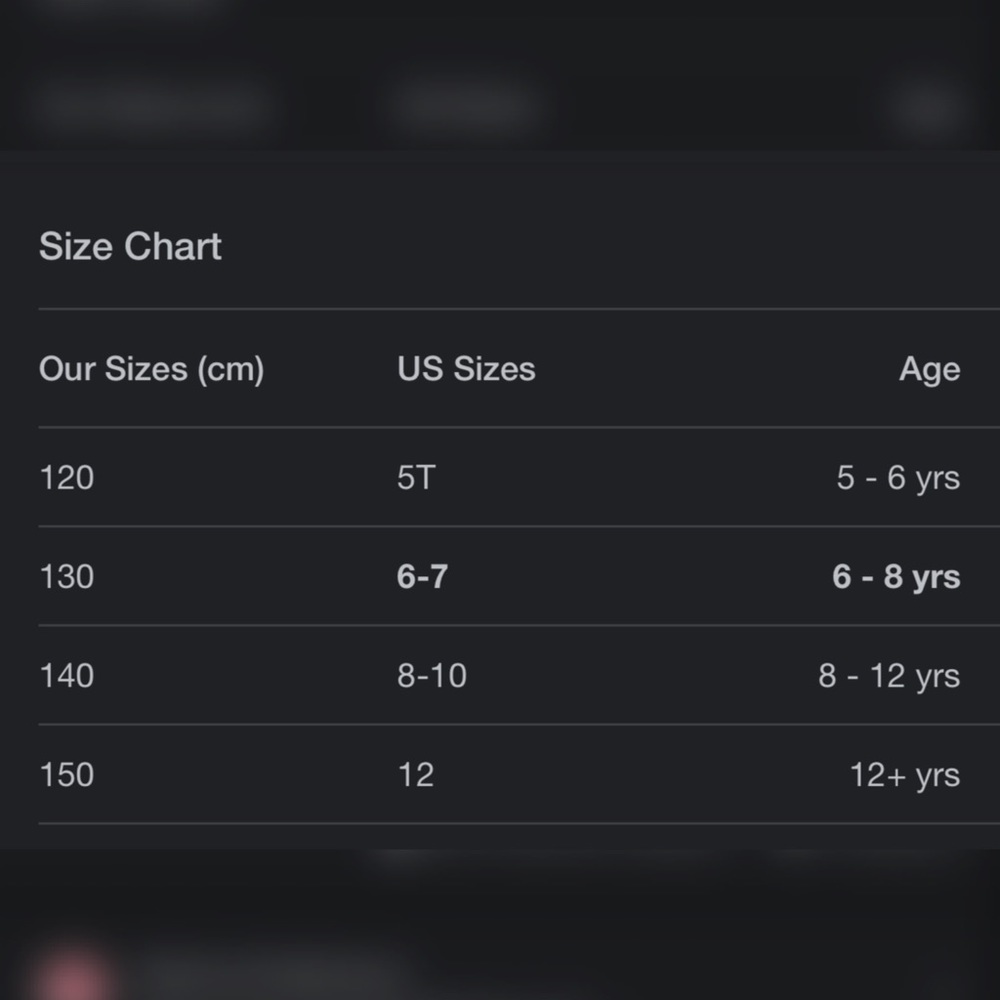Click the bold 6 - 8 yrs age
The image size is (1000, 1000).
click(x=896, y=576)
